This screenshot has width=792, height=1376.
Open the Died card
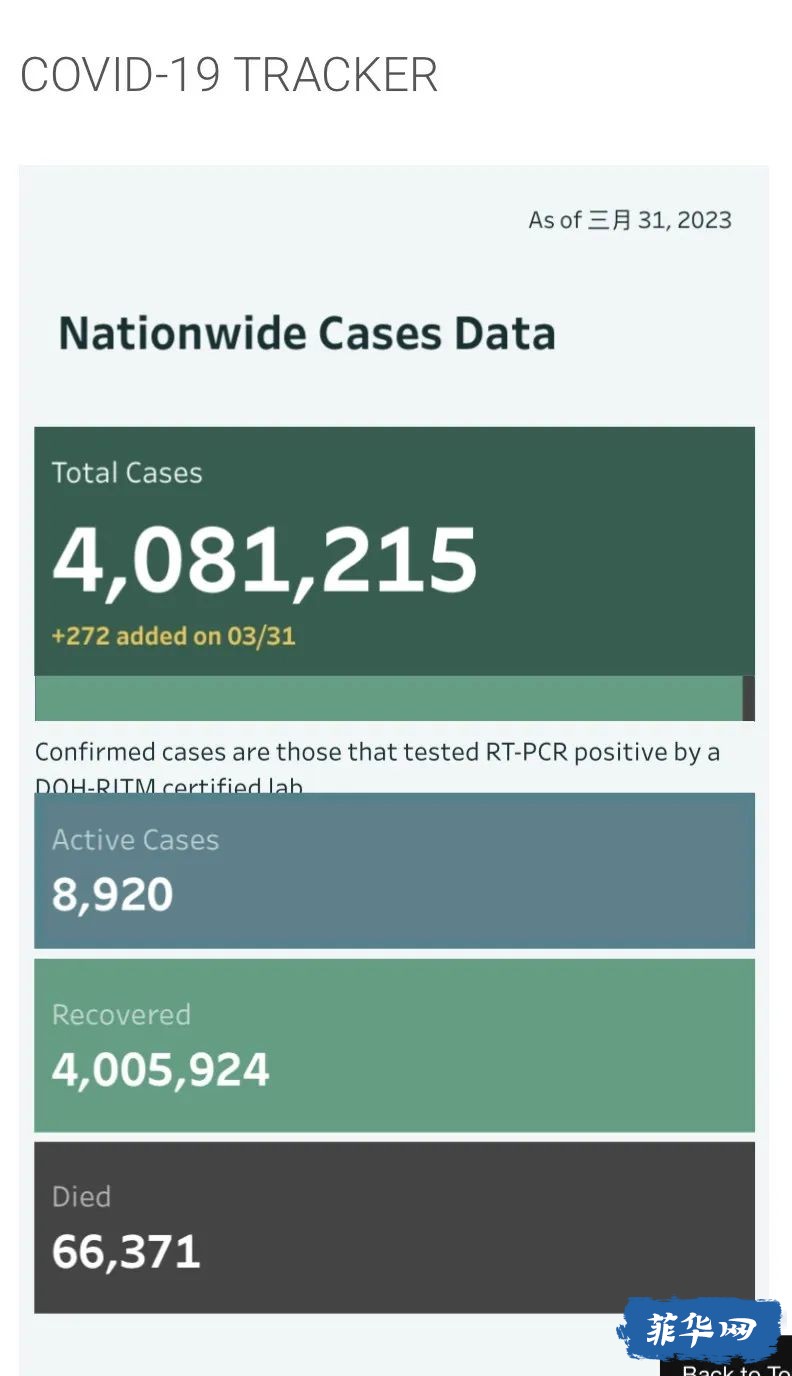click(x=394, y=1228)
